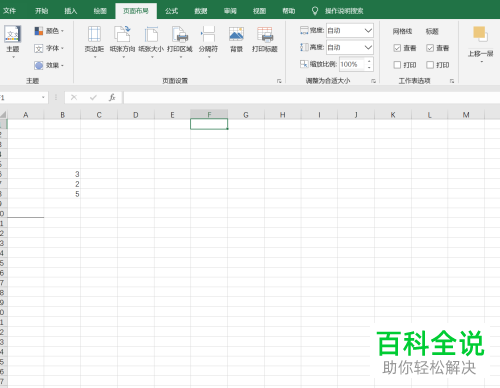This screenshot has height=388, width=500.
Task: Increase the 缩放比例 scale value
Action: coord(369,61)
